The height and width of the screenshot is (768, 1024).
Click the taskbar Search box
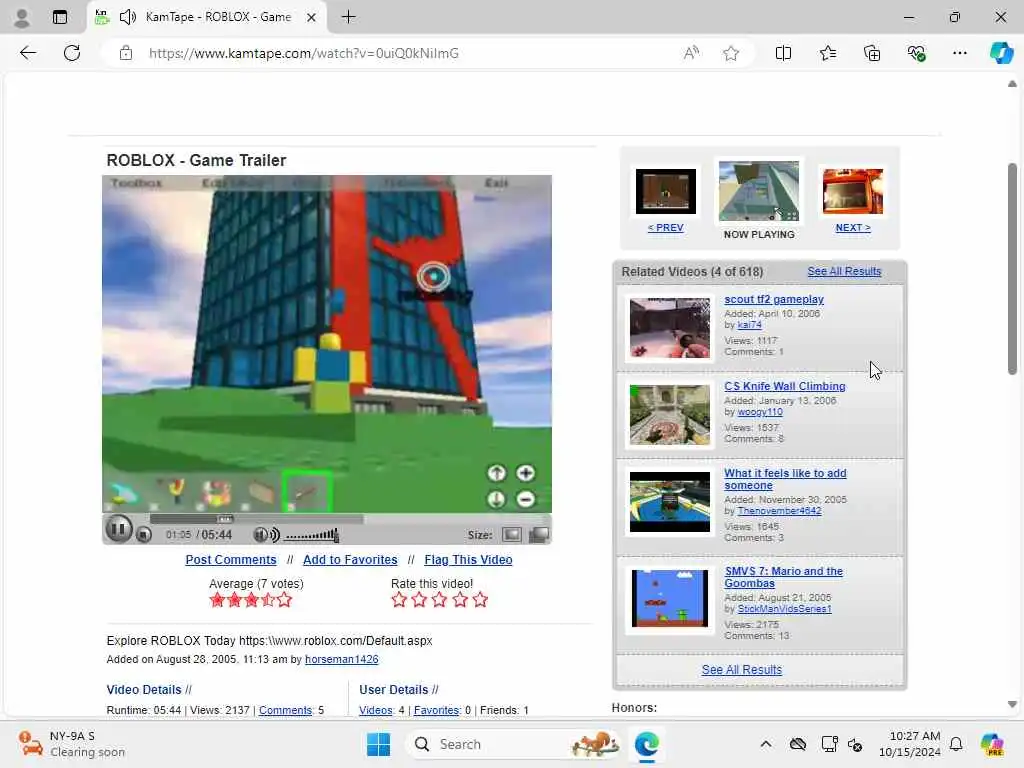pos(513,744)
